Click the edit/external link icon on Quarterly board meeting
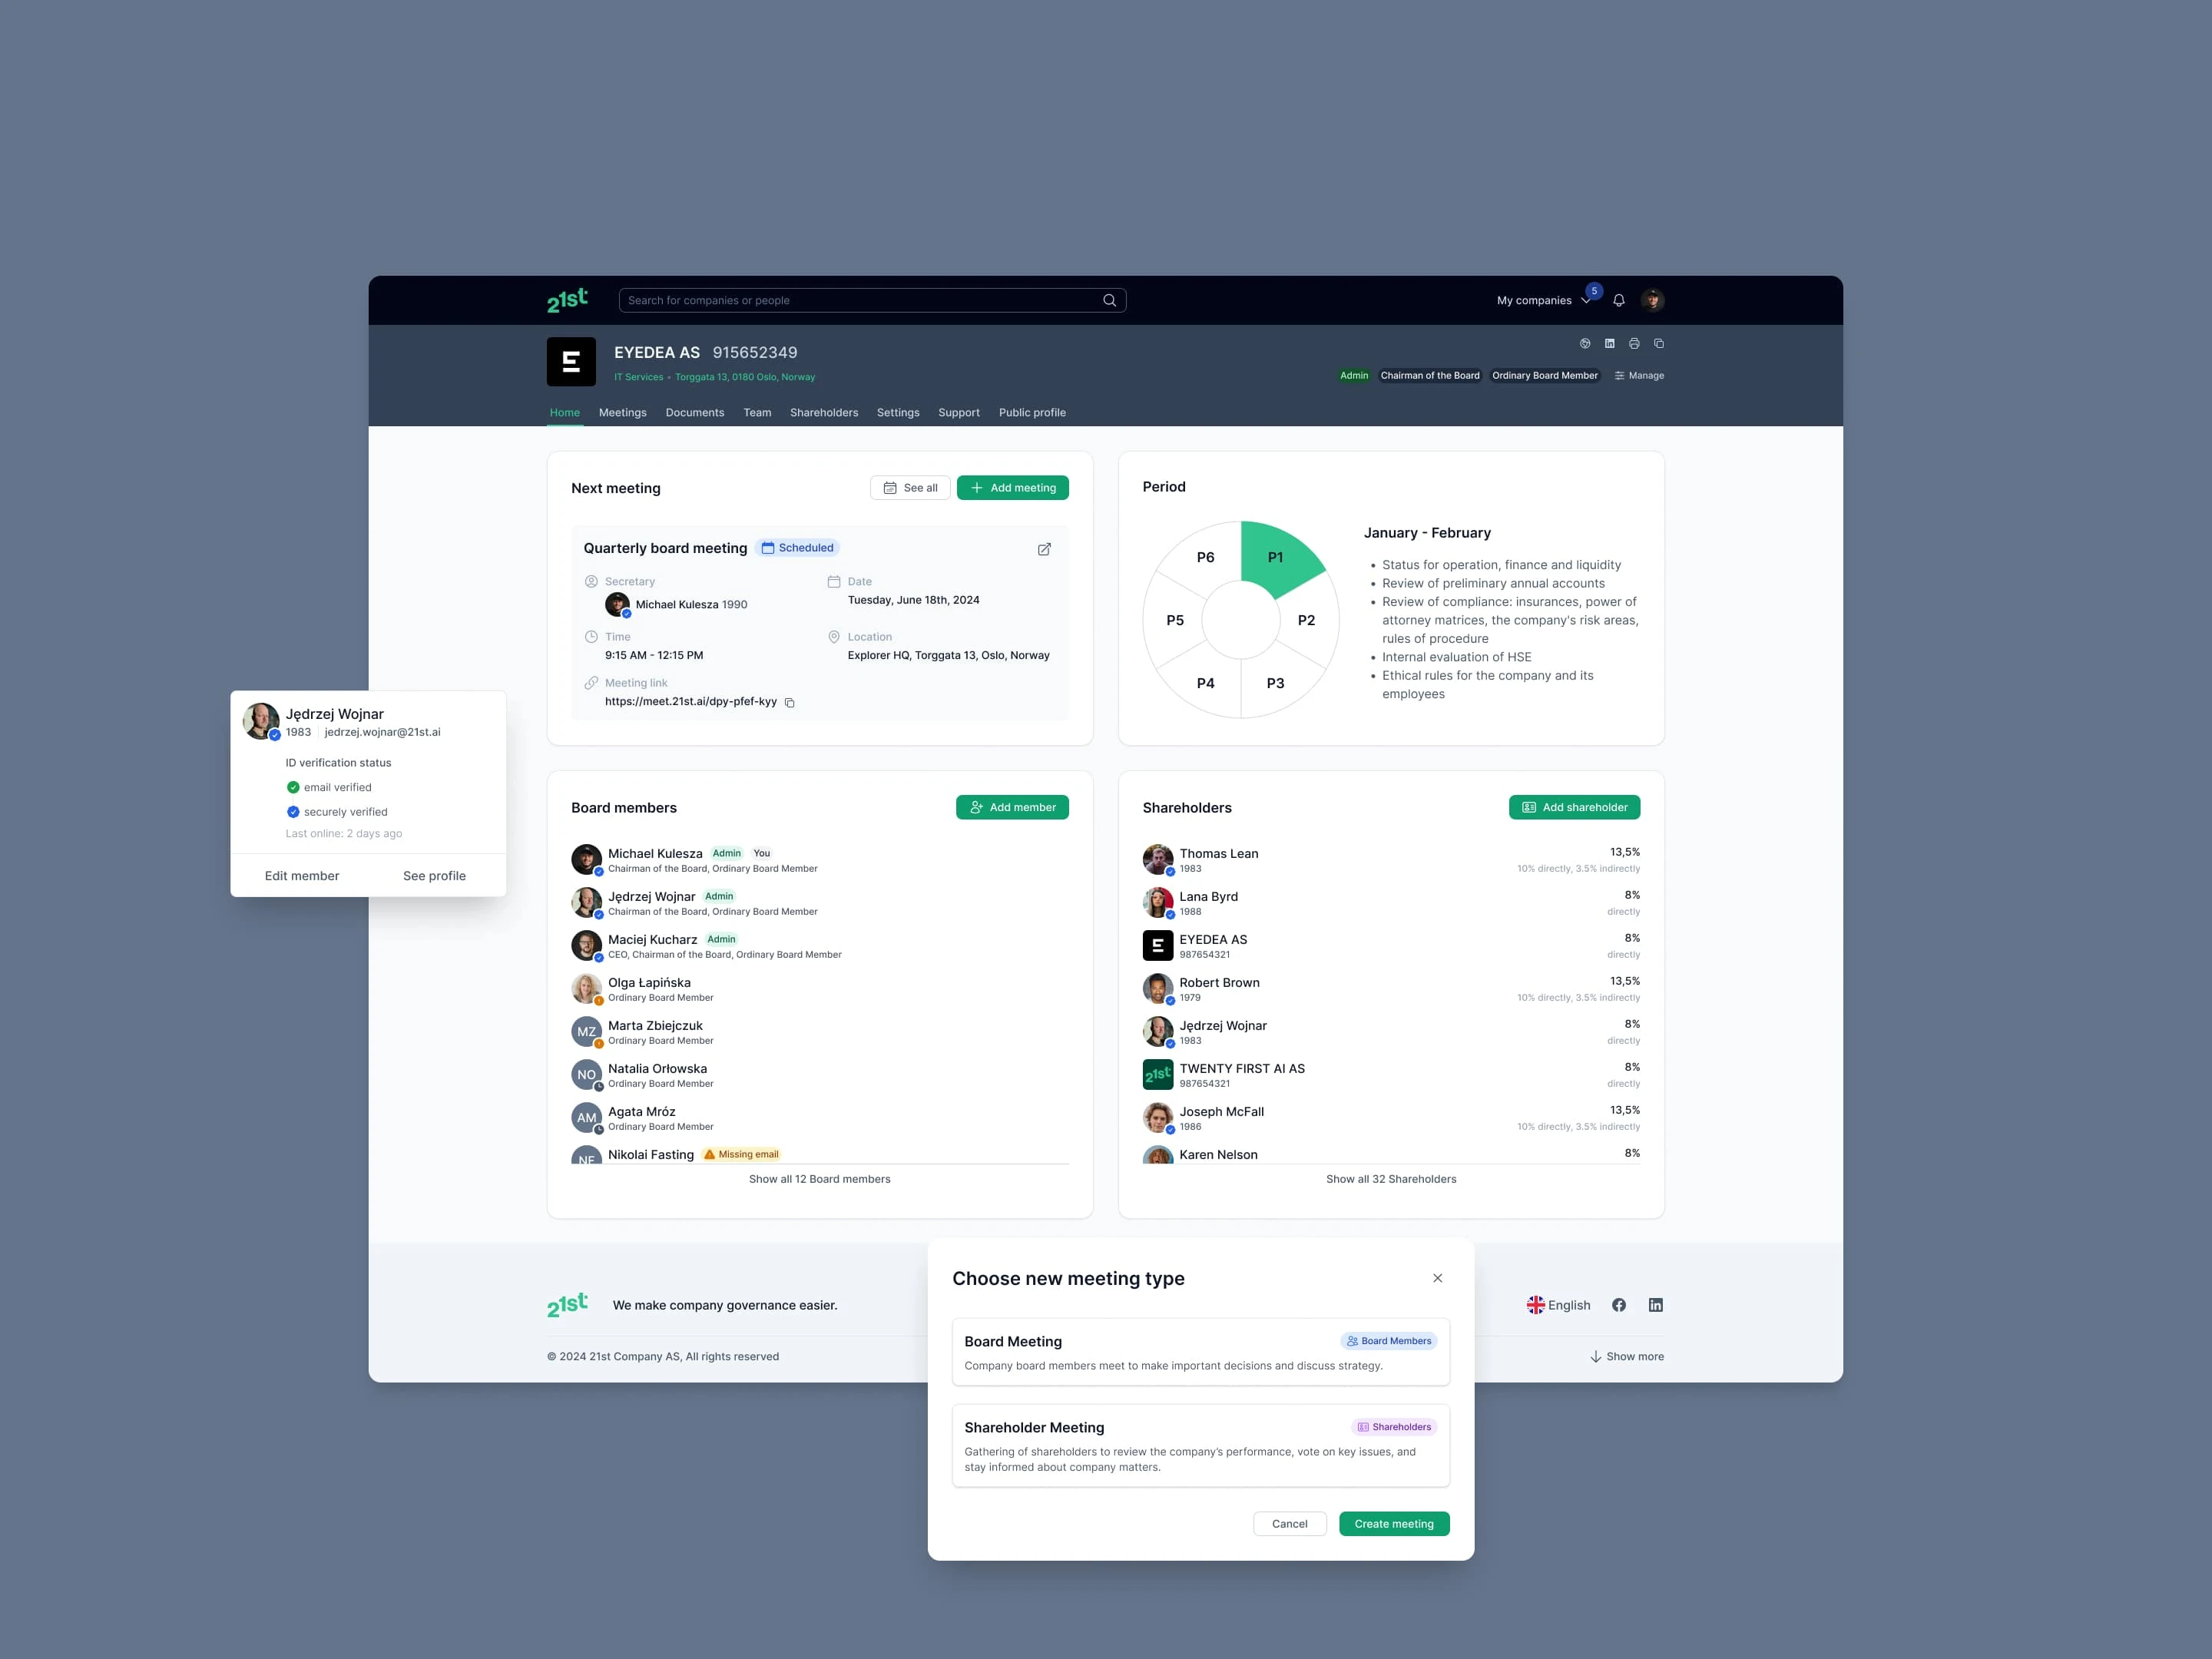The image size is (2212, 1659). pyautogui.click(x=1043, y=547)
